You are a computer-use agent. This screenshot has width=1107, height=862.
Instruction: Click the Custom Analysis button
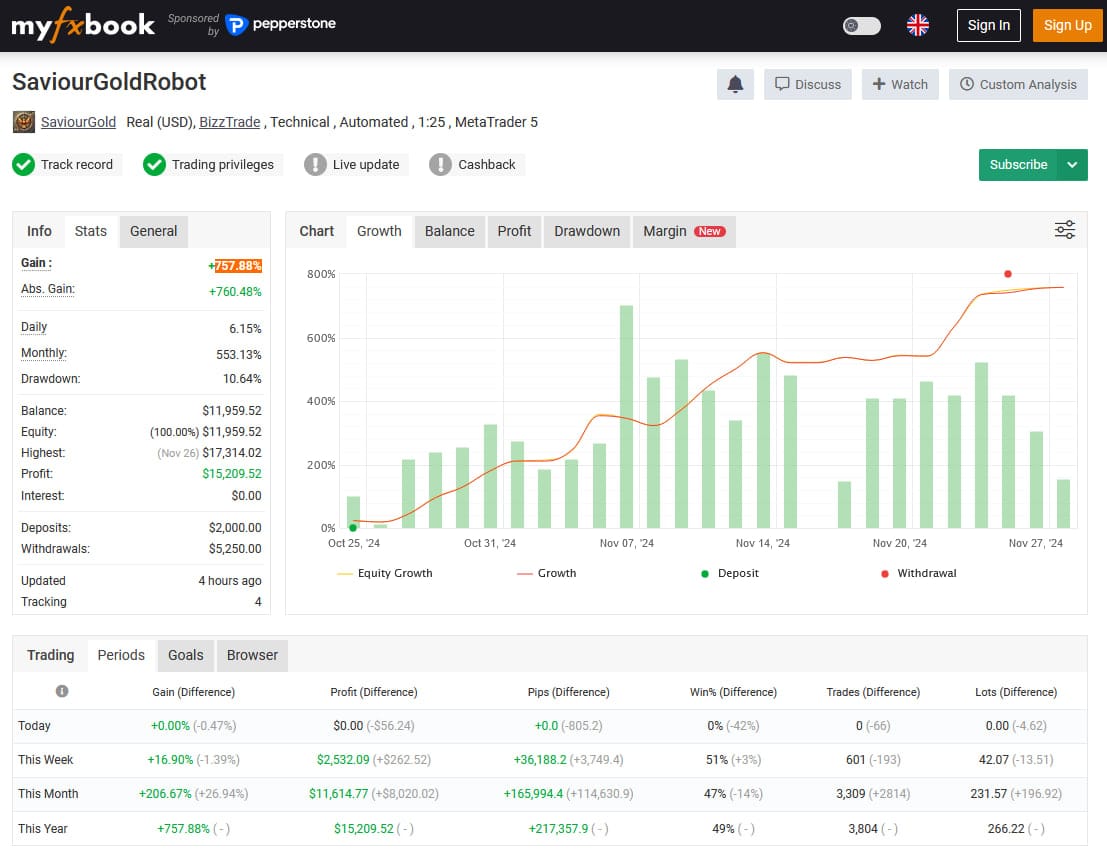click(x=1018, y=85)
